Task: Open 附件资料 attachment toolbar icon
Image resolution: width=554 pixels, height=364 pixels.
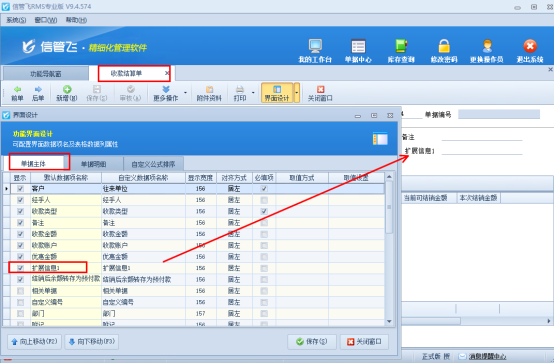Action: pyautogui.click(x=209, y=89)
